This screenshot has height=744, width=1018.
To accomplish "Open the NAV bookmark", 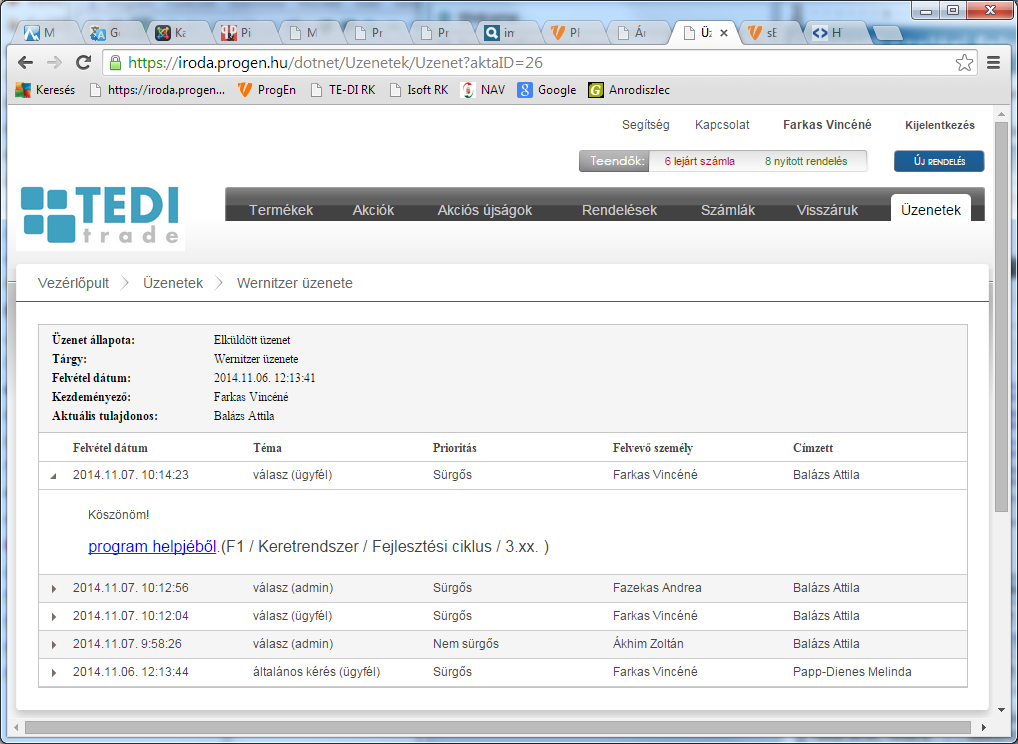I will (482, 90).
